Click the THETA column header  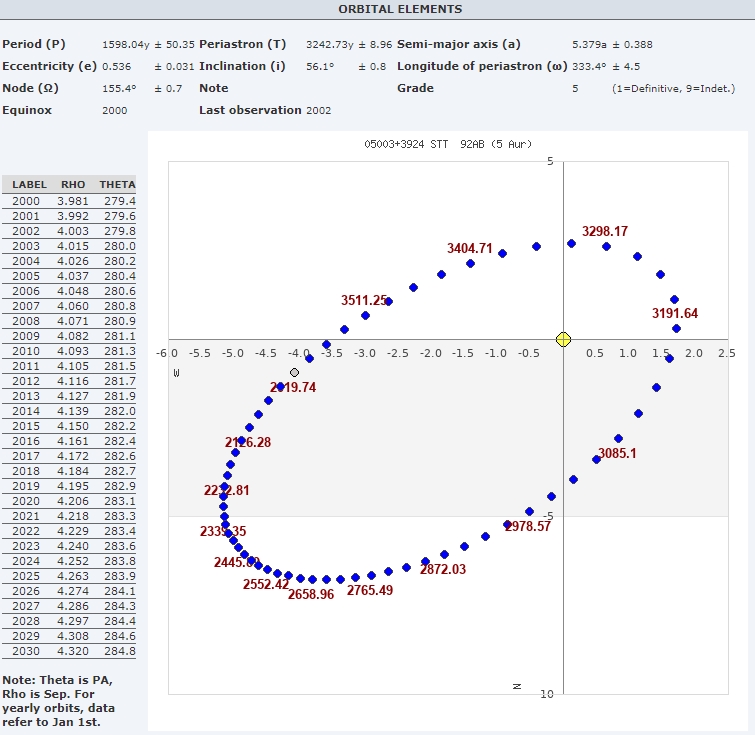[117, 185]
